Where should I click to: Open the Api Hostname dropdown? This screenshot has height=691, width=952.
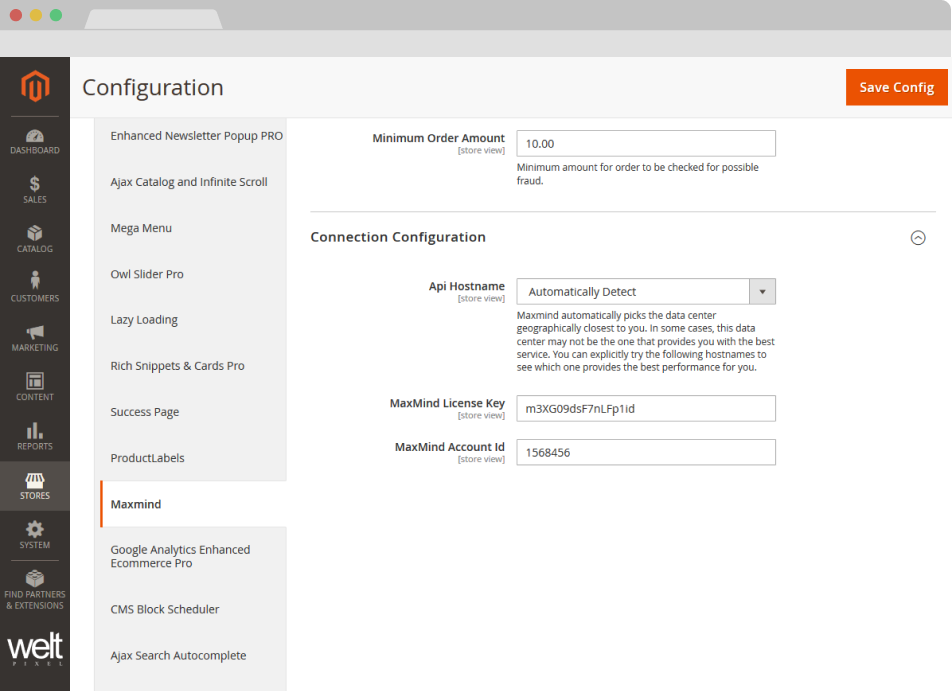pos(633,292)
